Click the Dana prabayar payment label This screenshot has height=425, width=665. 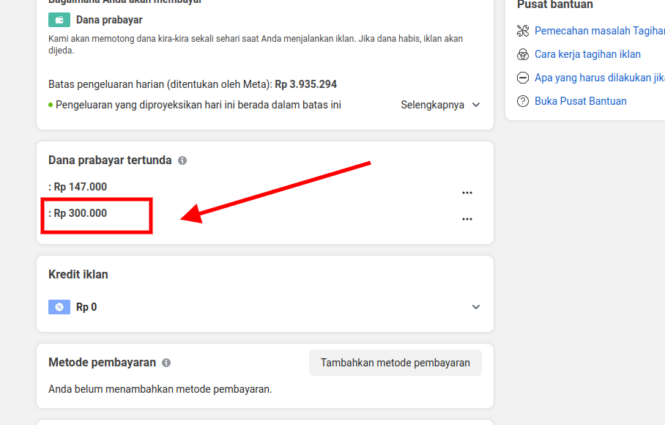pyautogui.click(x=109, y=20)
